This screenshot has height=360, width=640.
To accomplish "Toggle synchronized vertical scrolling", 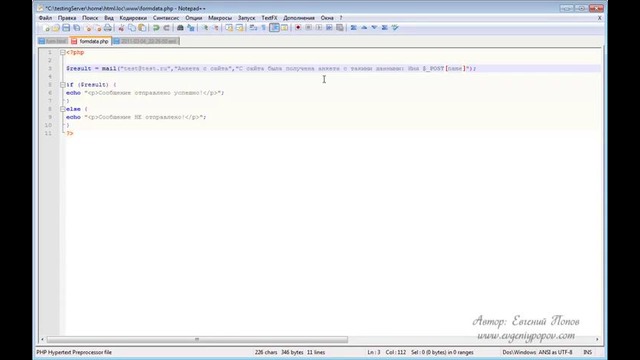I will [x=229, y=28].
